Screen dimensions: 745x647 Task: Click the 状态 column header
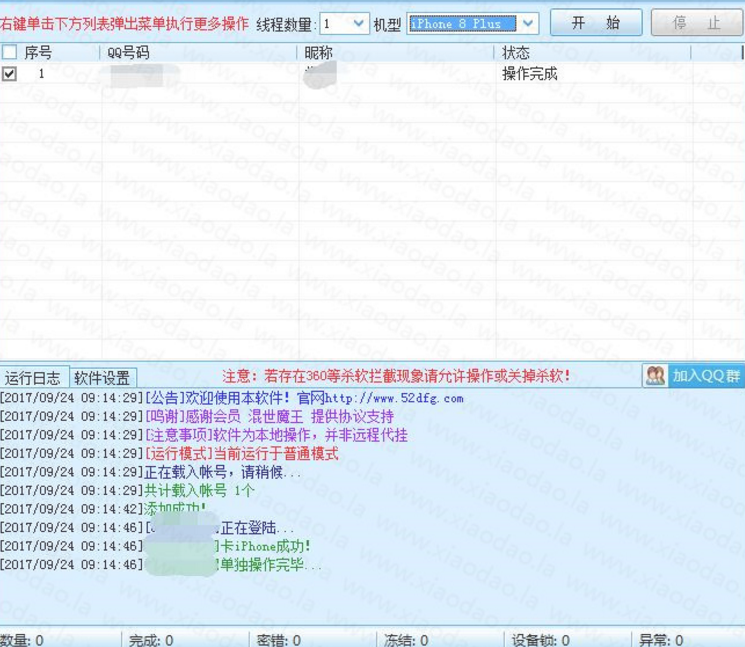[516, 52]
